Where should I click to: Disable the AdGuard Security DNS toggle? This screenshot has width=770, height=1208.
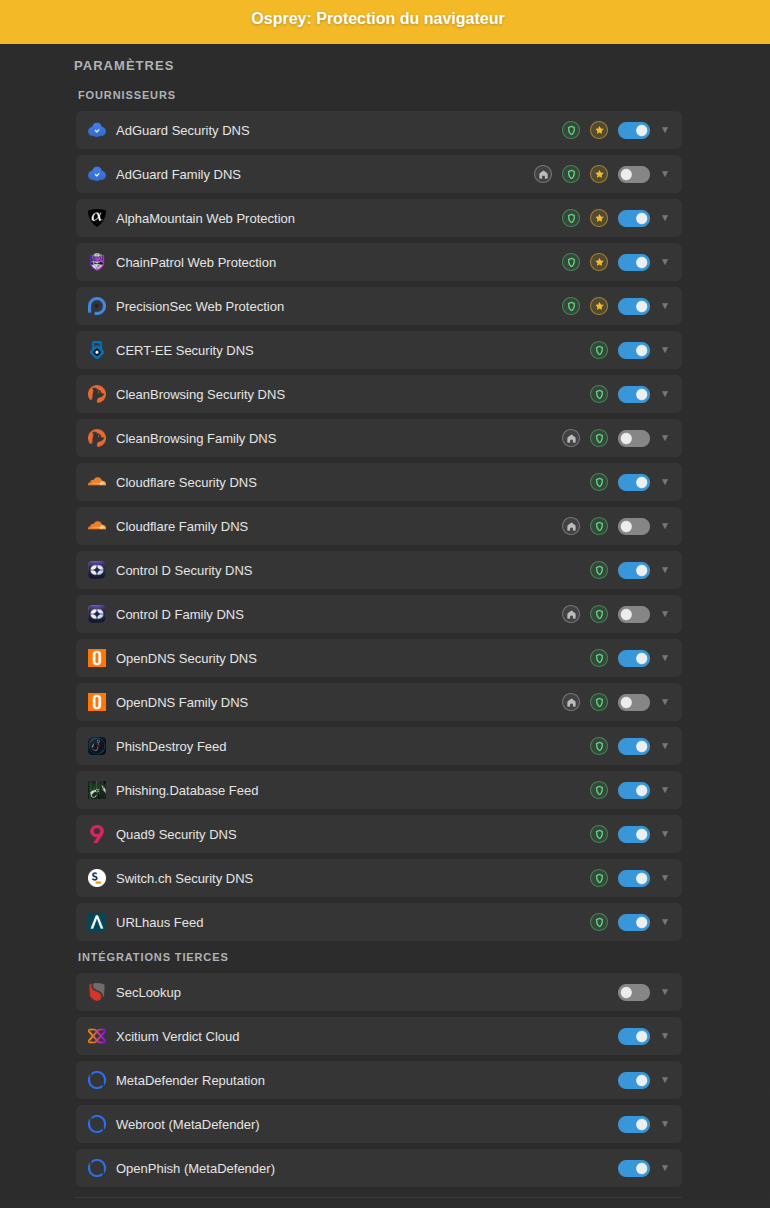[x=634, y=130]
